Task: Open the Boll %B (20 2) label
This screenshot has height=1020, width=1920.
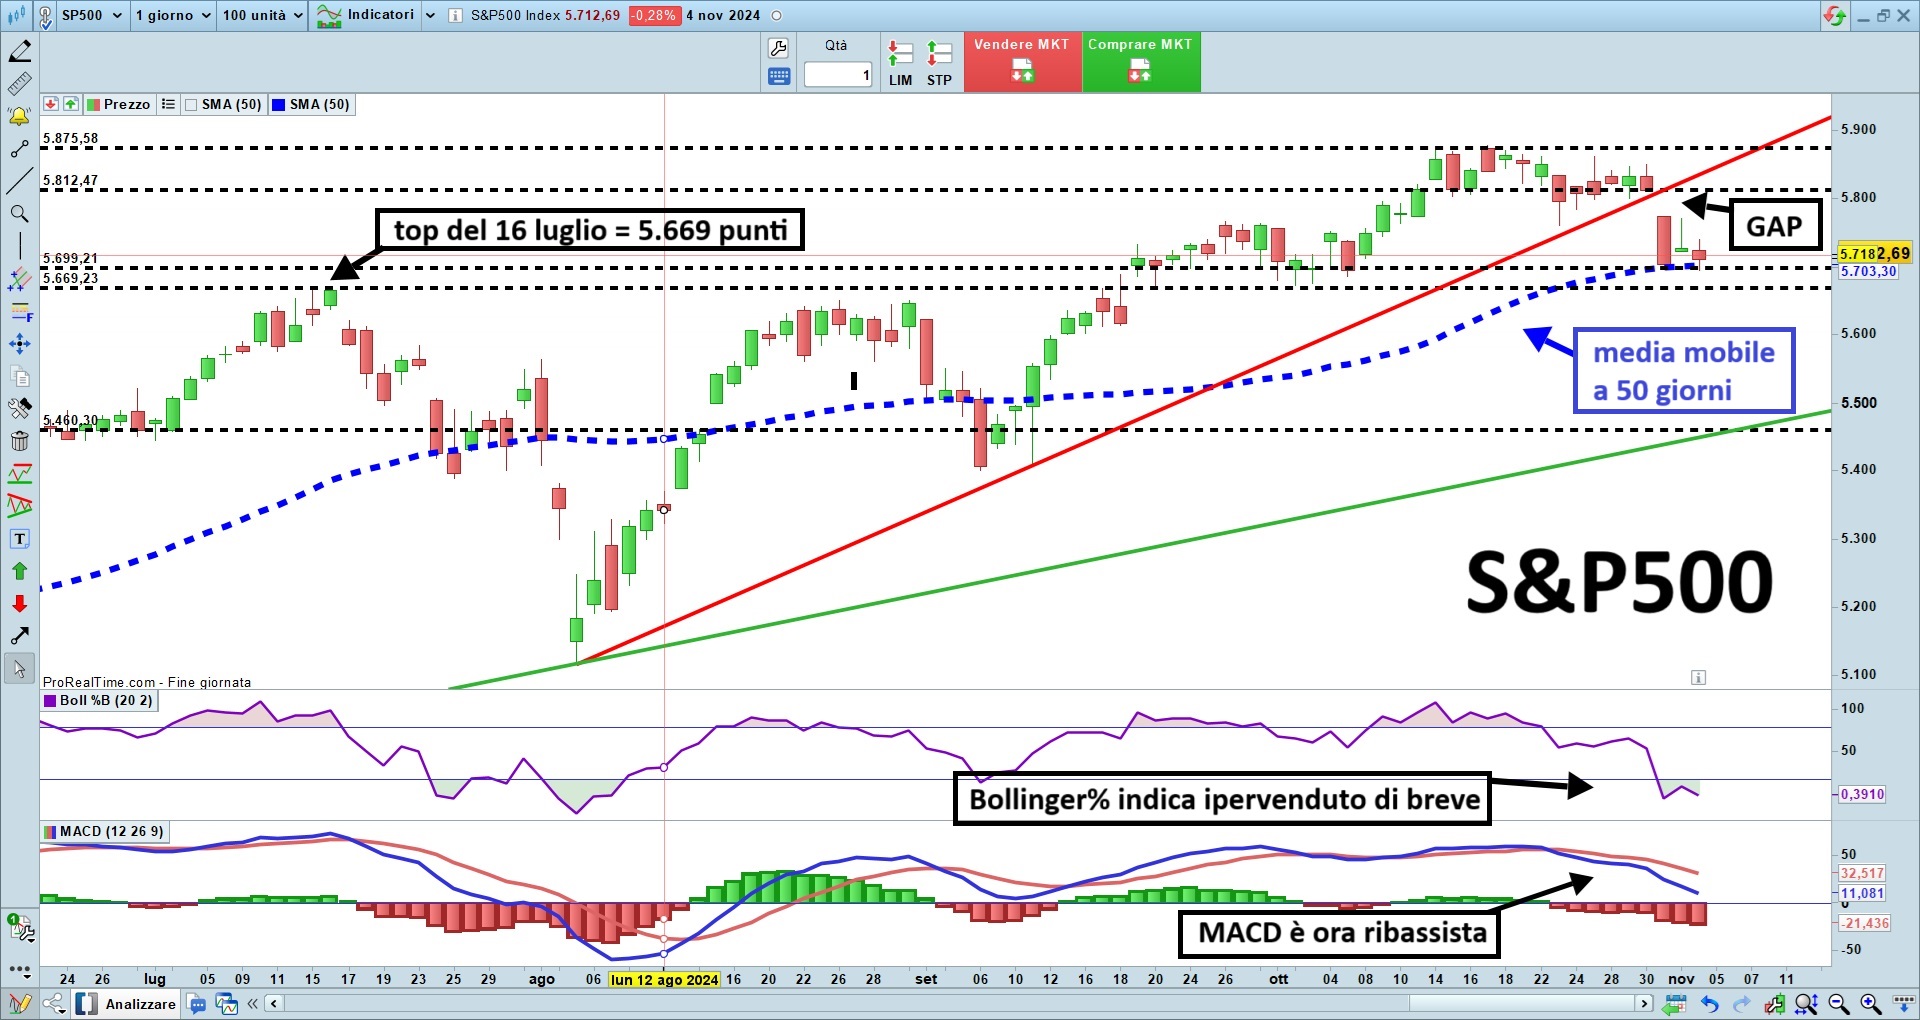Action: pyautogui.click(x=98, y=701)
